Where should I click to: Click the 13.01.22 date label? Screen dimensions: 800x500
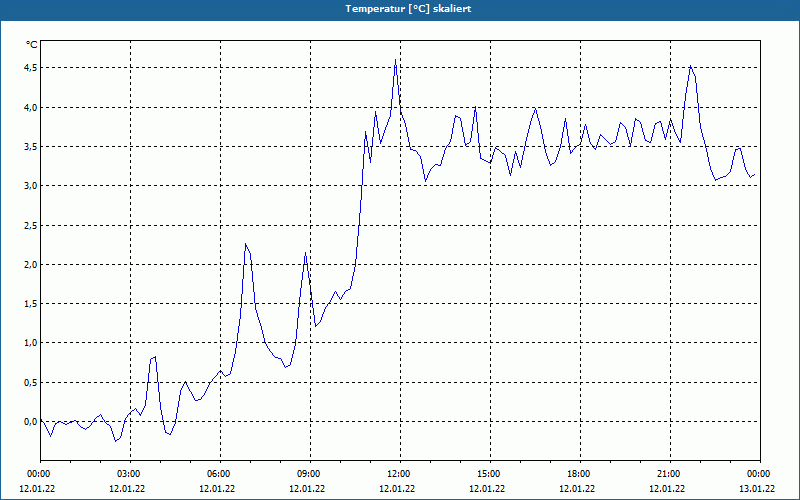coord(757,489)
